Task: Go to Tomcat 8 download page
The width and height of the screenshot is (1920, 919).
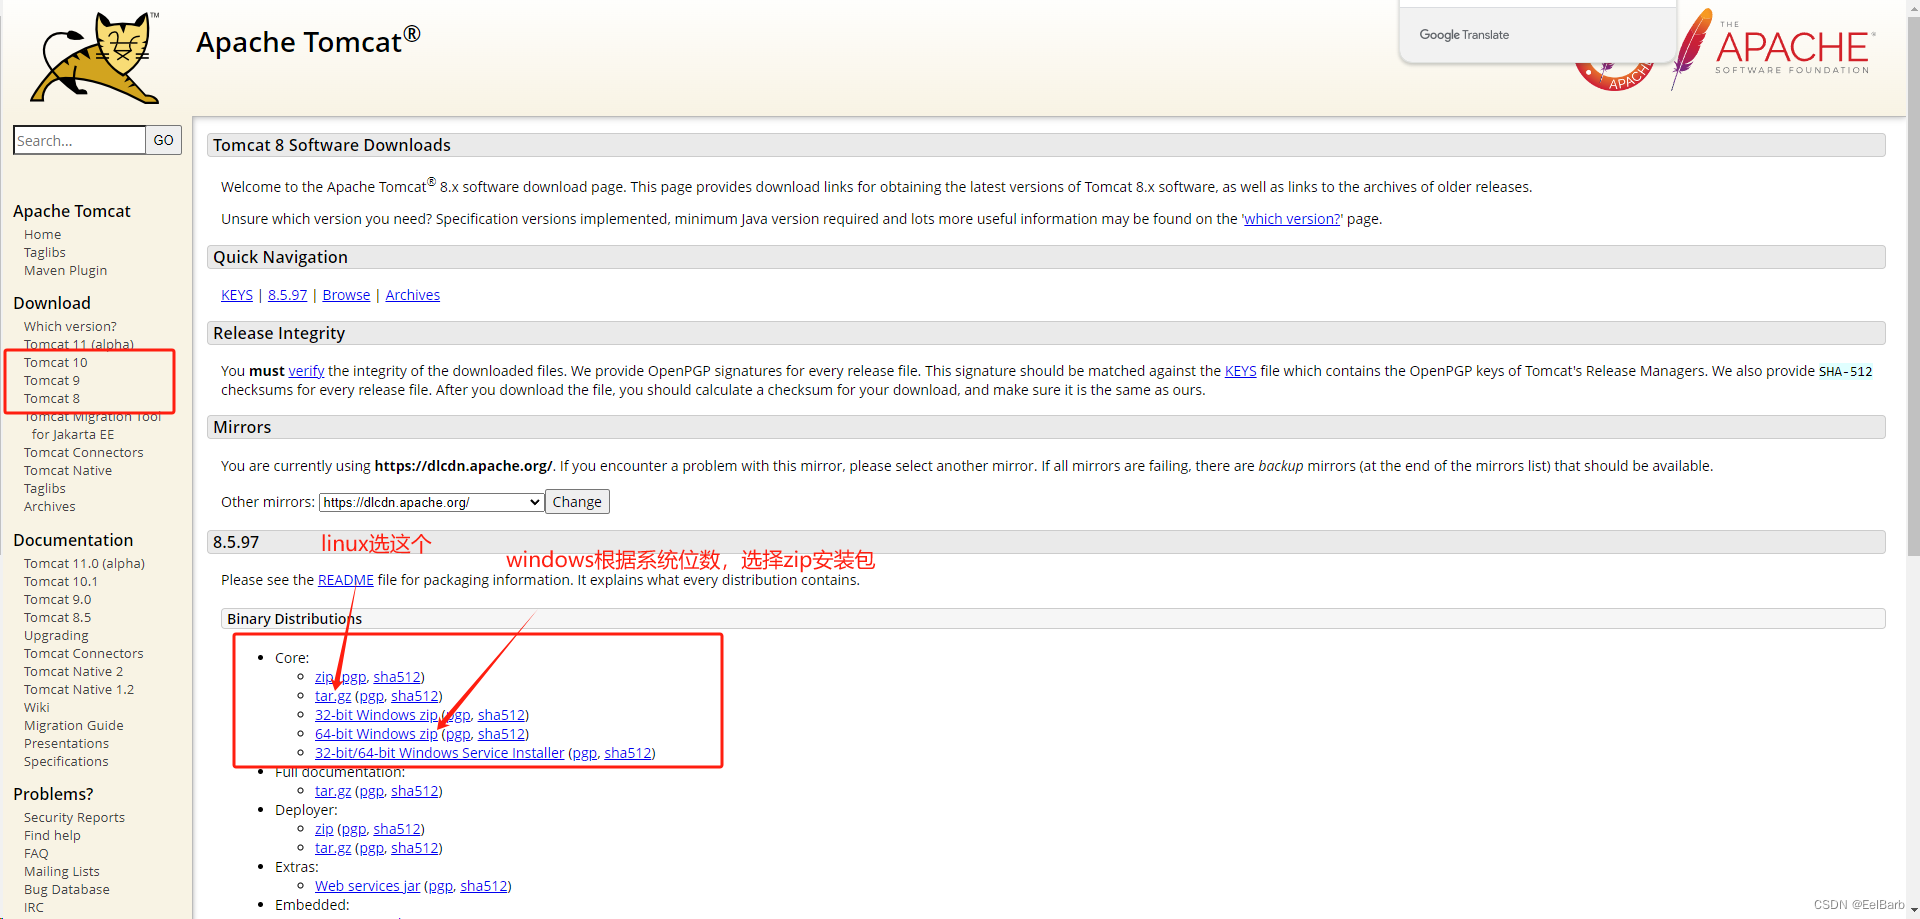Action: [52, 398]
